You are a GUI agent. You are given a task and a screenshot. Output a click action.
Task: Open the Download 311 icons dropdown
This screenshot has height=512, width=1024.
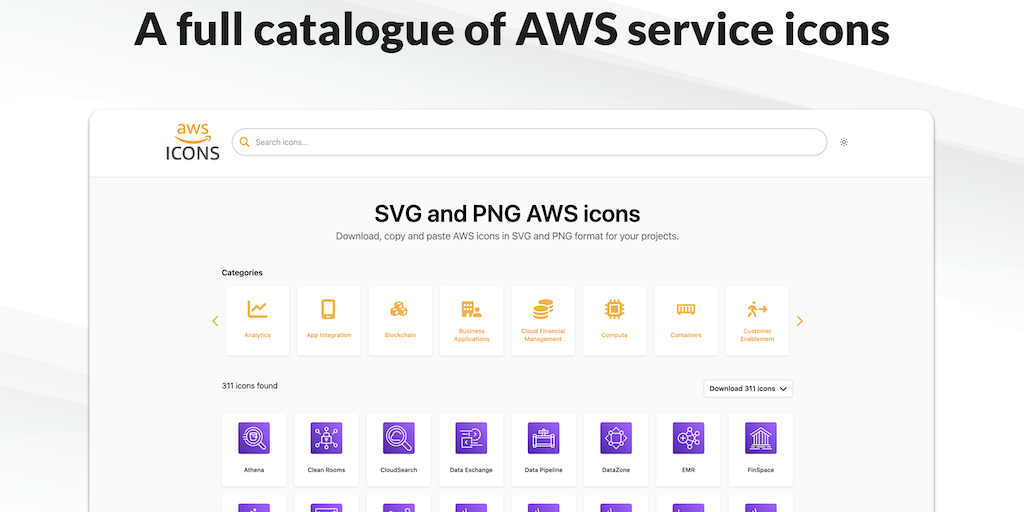(748, 389)
